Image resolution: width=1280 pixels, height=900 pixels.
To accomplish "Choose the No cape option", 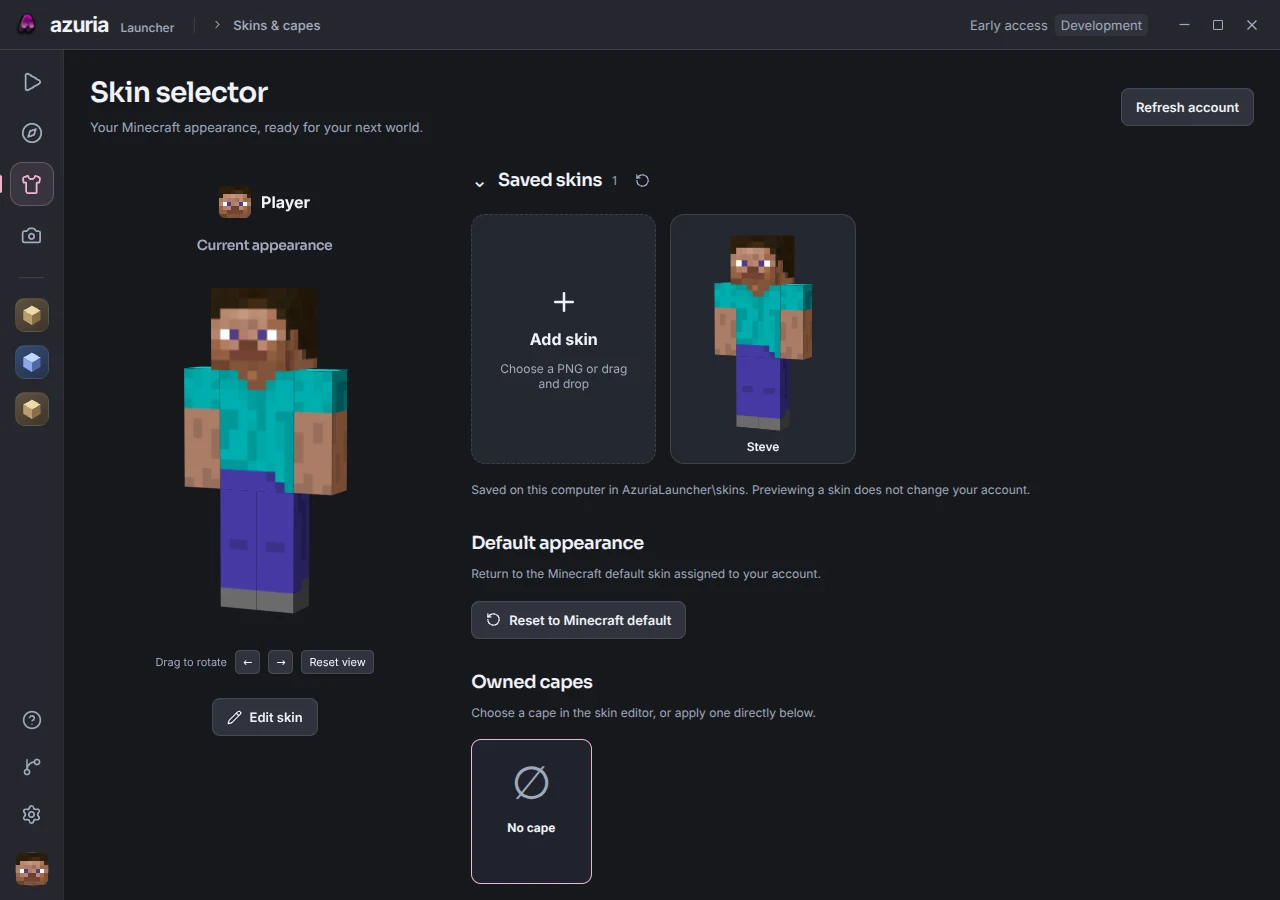I will [531, 811].
